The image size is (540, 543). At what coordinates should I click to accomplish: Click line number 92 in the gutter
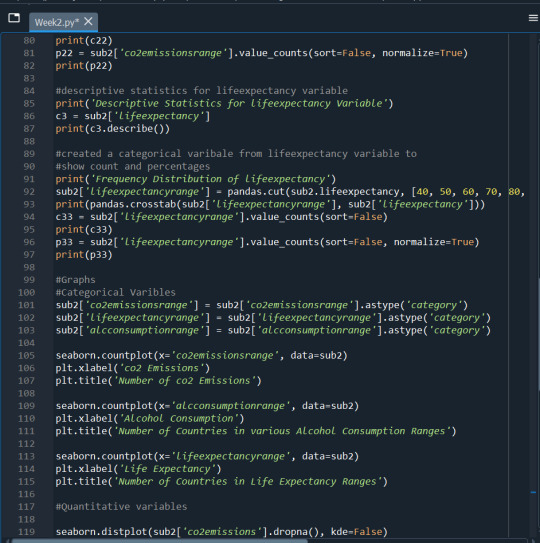(x=29, y=192)
